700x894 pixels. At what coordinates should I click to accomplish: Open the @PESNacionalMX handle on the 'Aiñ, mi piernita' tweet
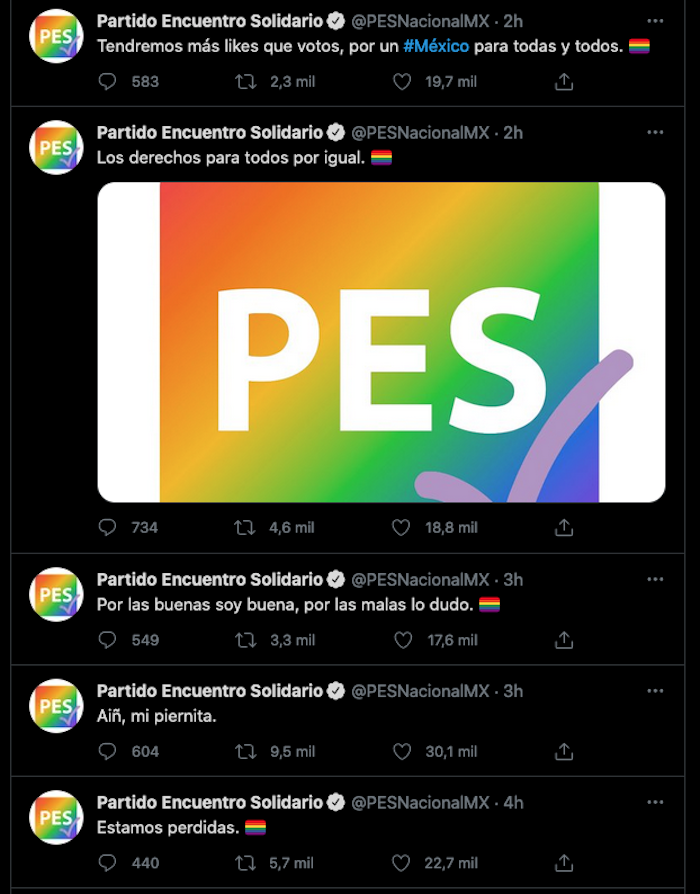pyautogui.click(x=421, y=690)
